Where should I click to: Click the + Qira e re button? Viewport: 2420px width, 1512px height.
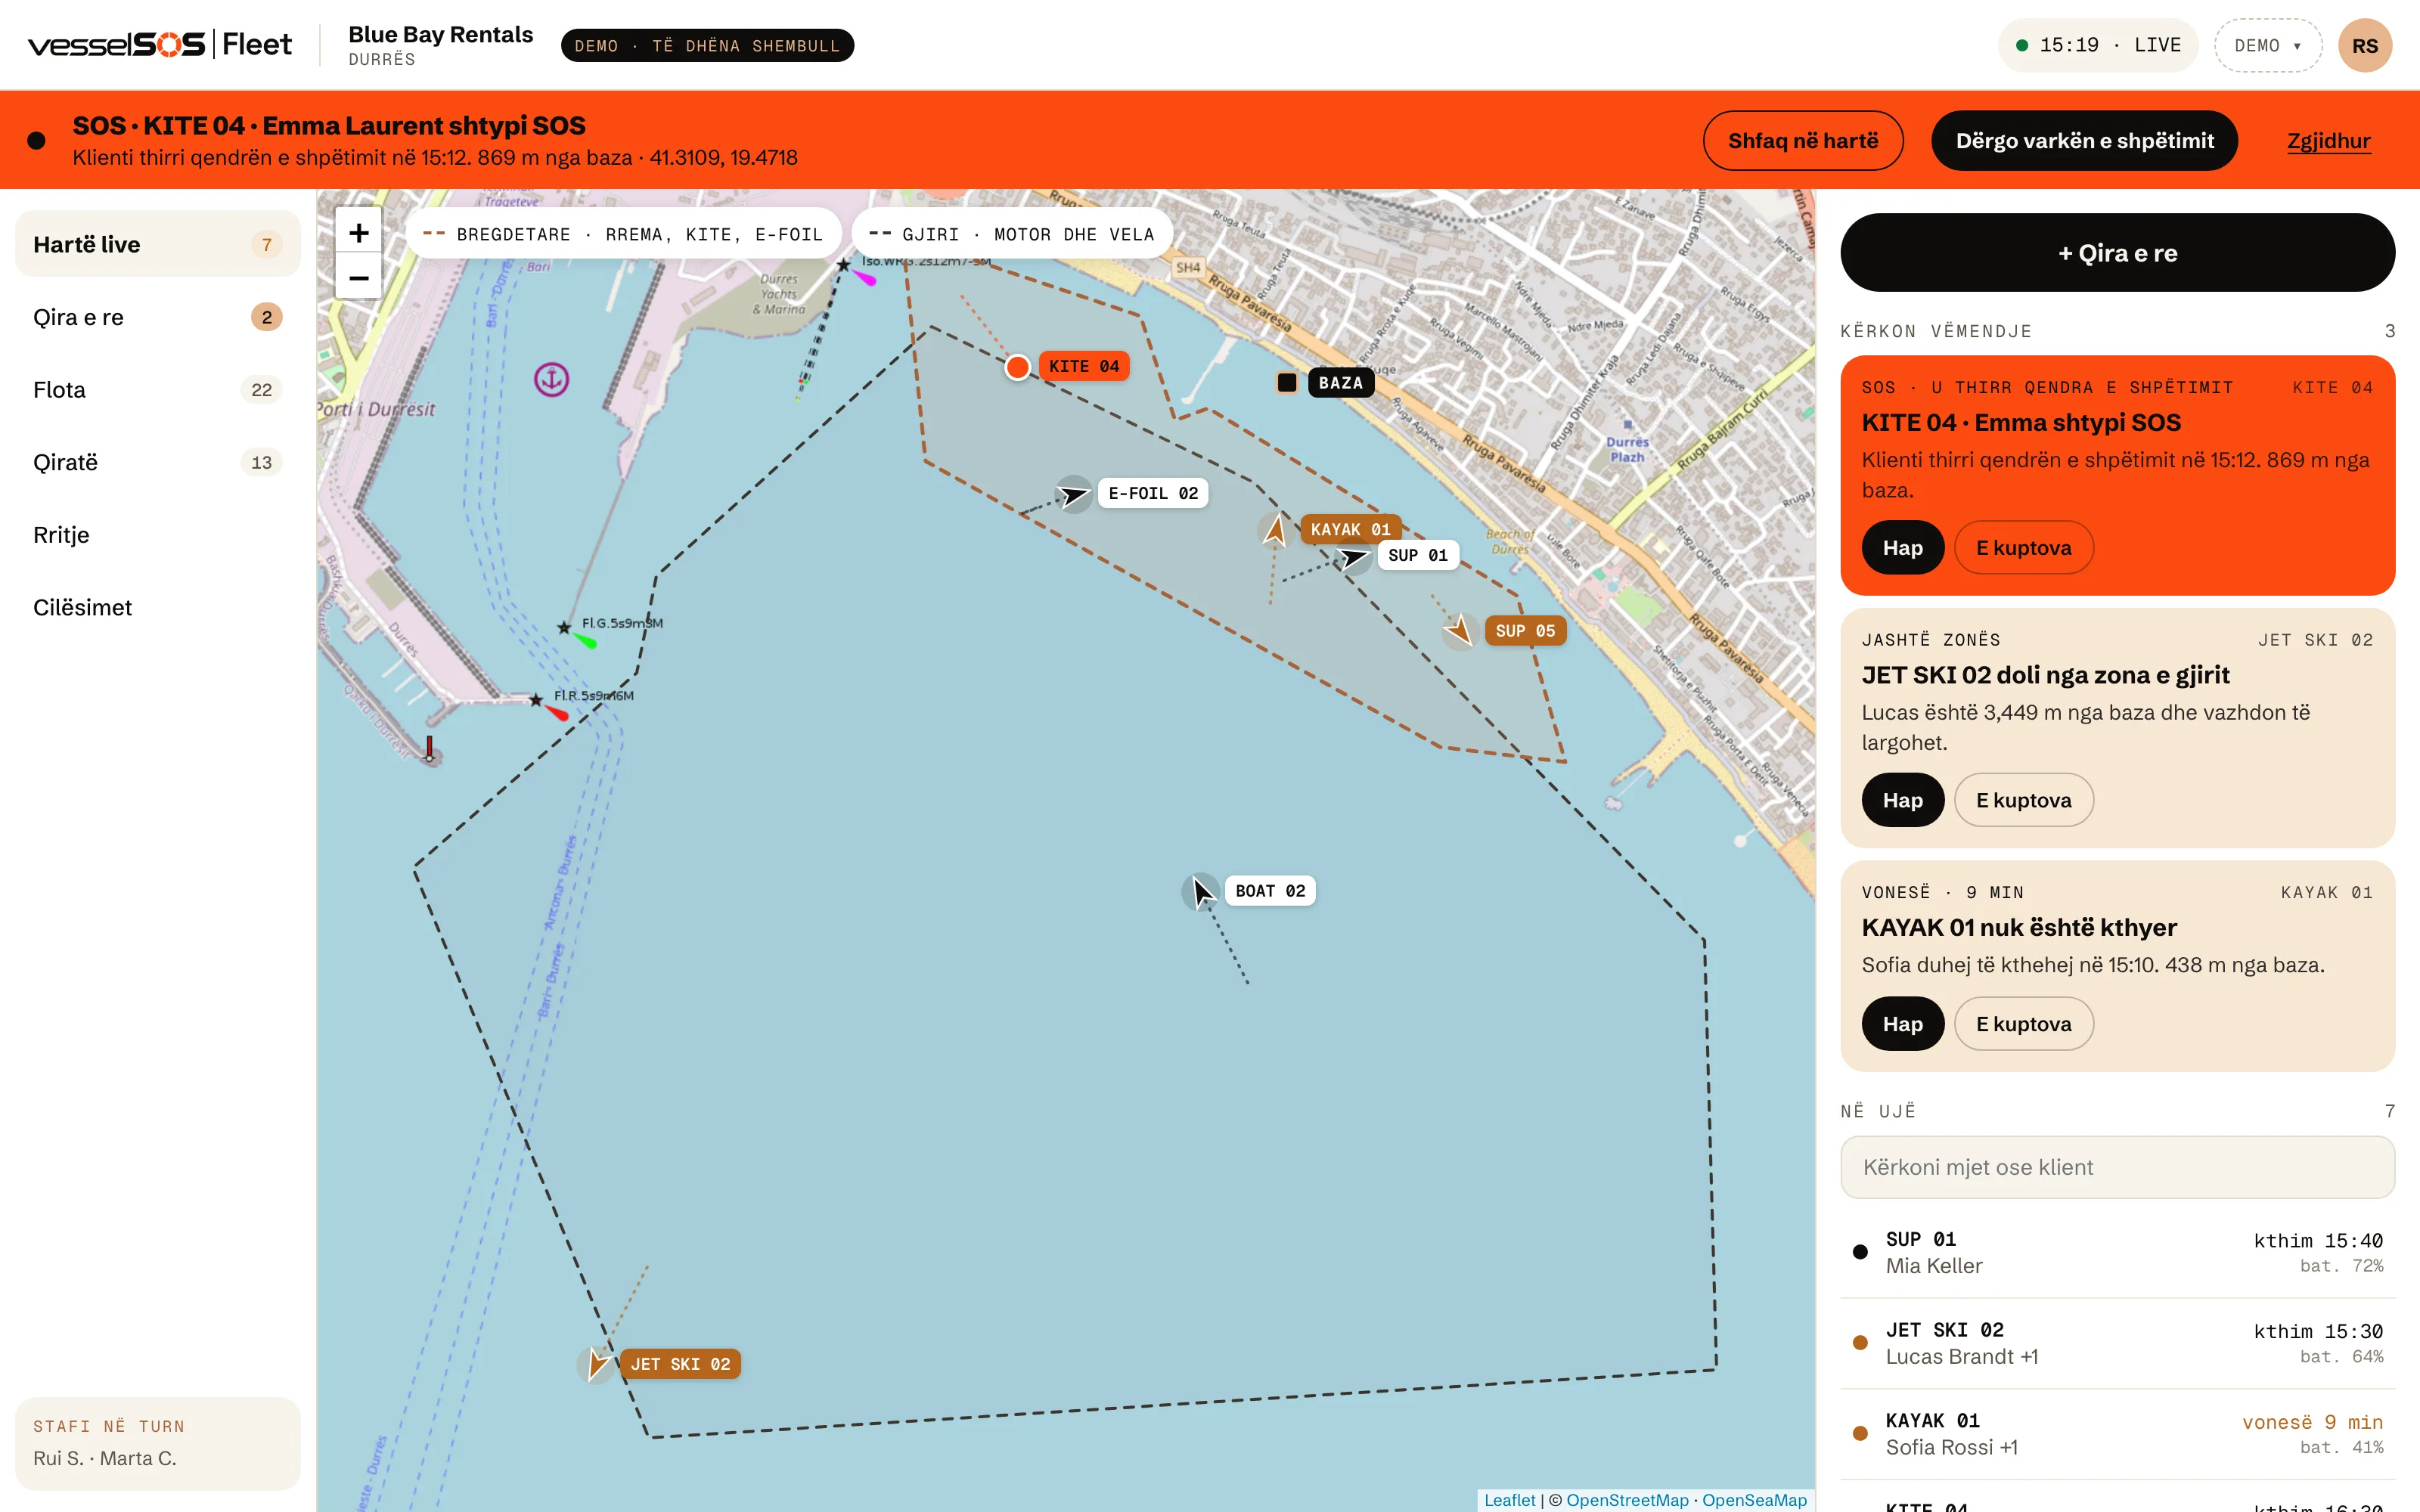pos(2117,253)
